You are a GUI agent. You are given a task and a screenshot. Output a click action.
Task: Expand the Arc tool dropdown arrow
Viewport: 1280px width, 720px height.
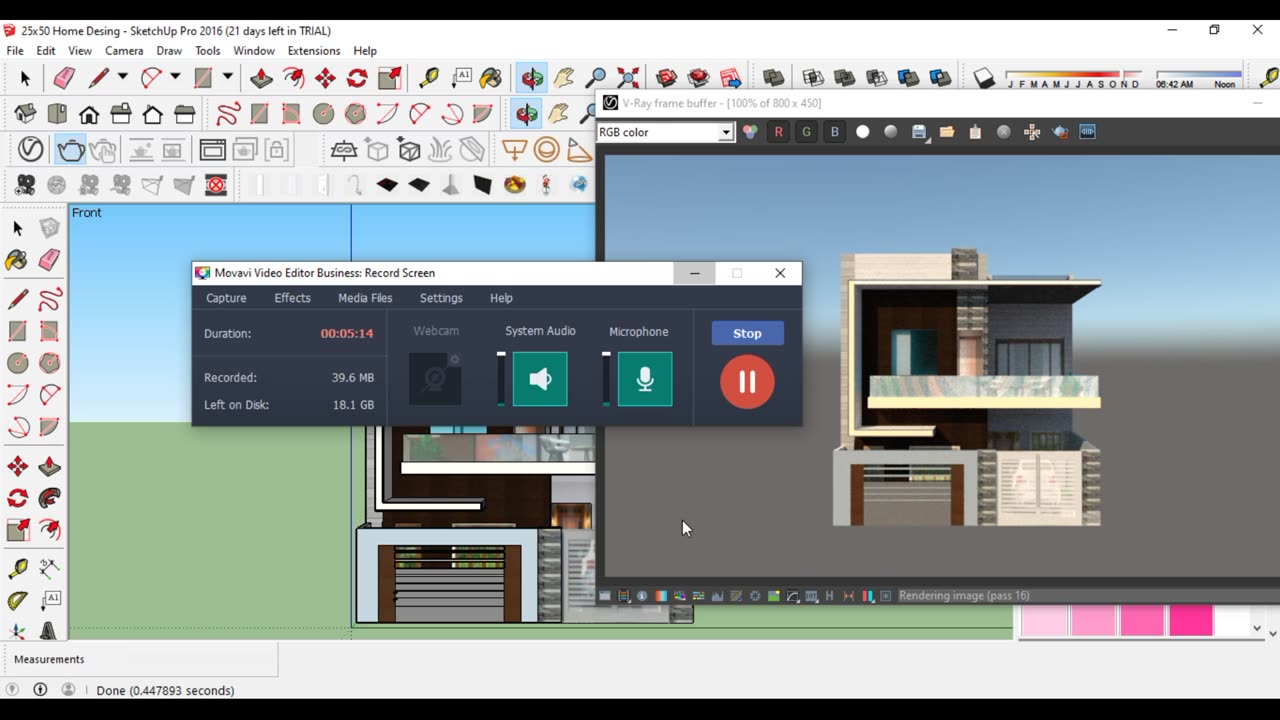[175, 77]
